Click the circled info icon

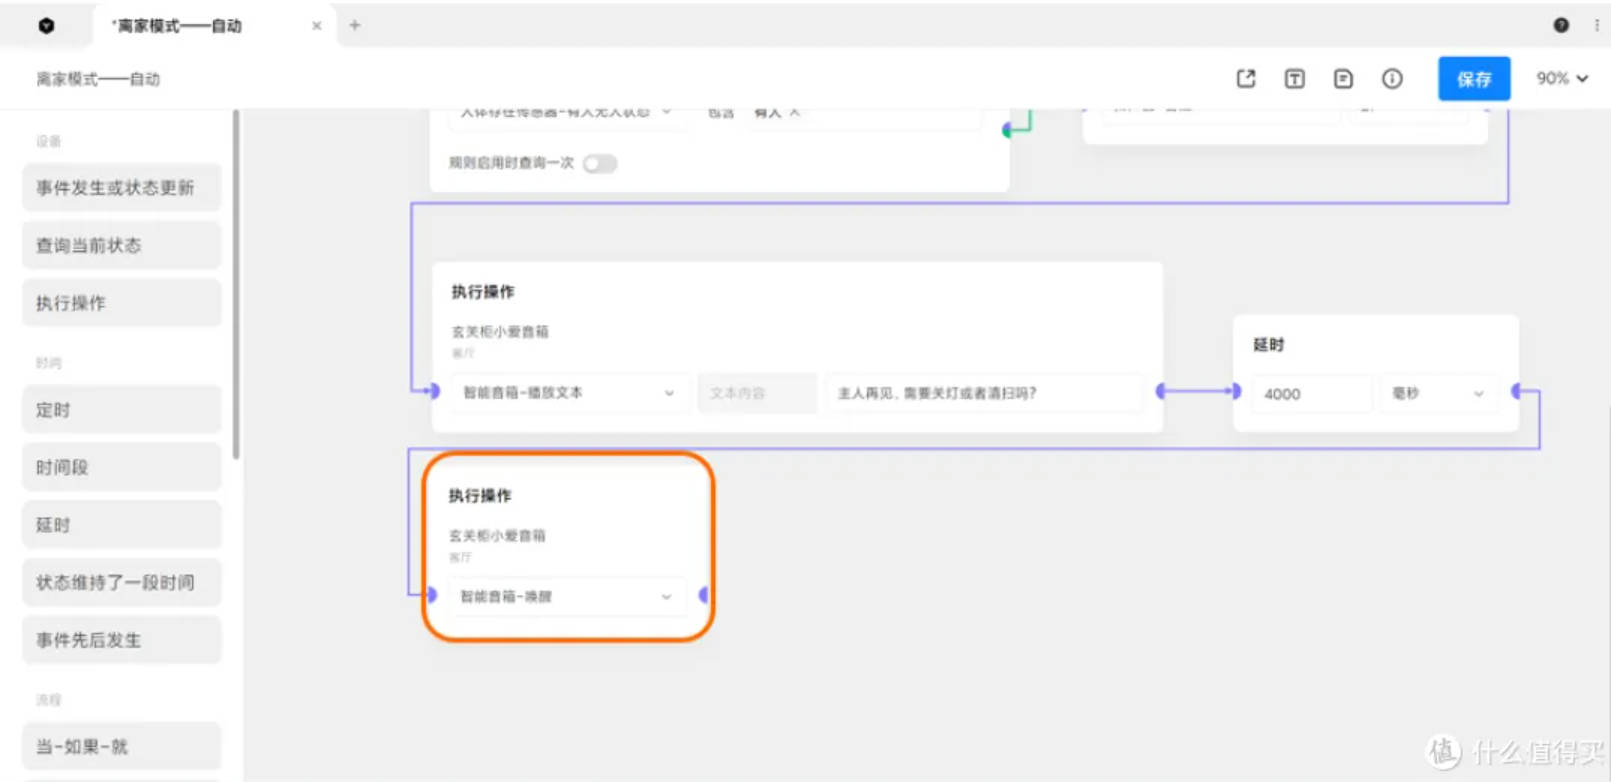click(x=1392, y=79)
